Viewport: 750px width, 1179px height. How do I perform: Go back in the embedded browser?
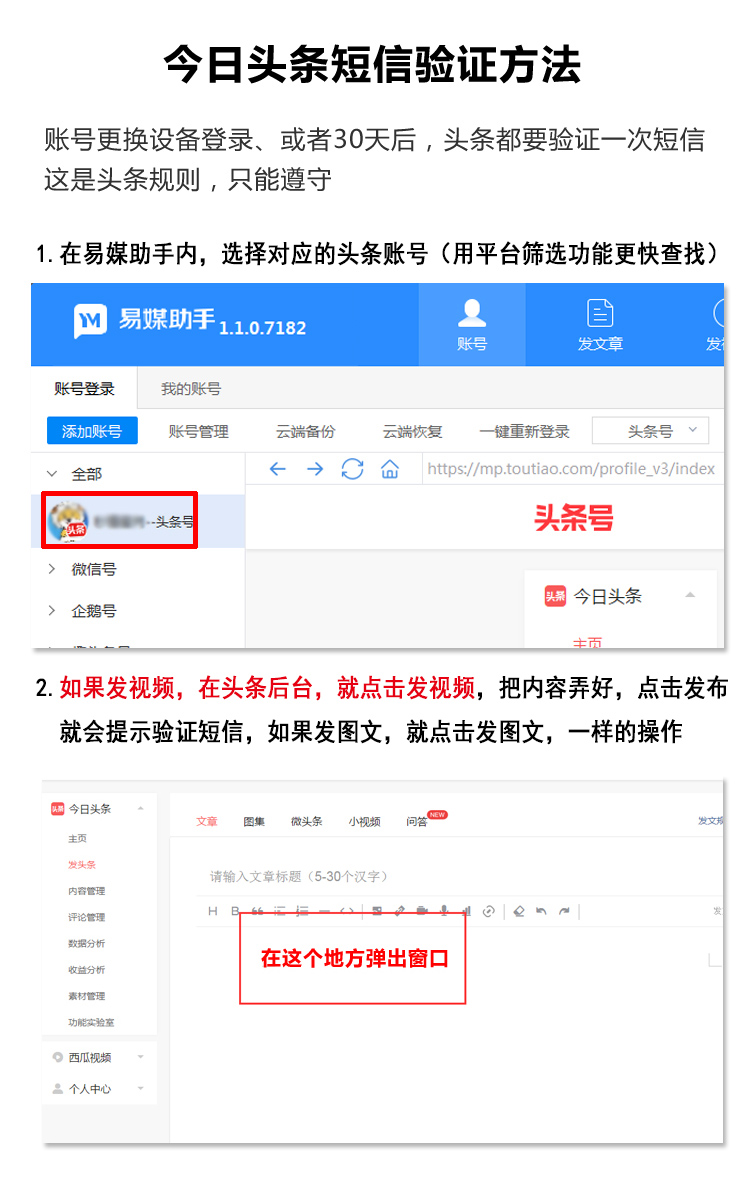pyautogui.click(x=278, y=469)
